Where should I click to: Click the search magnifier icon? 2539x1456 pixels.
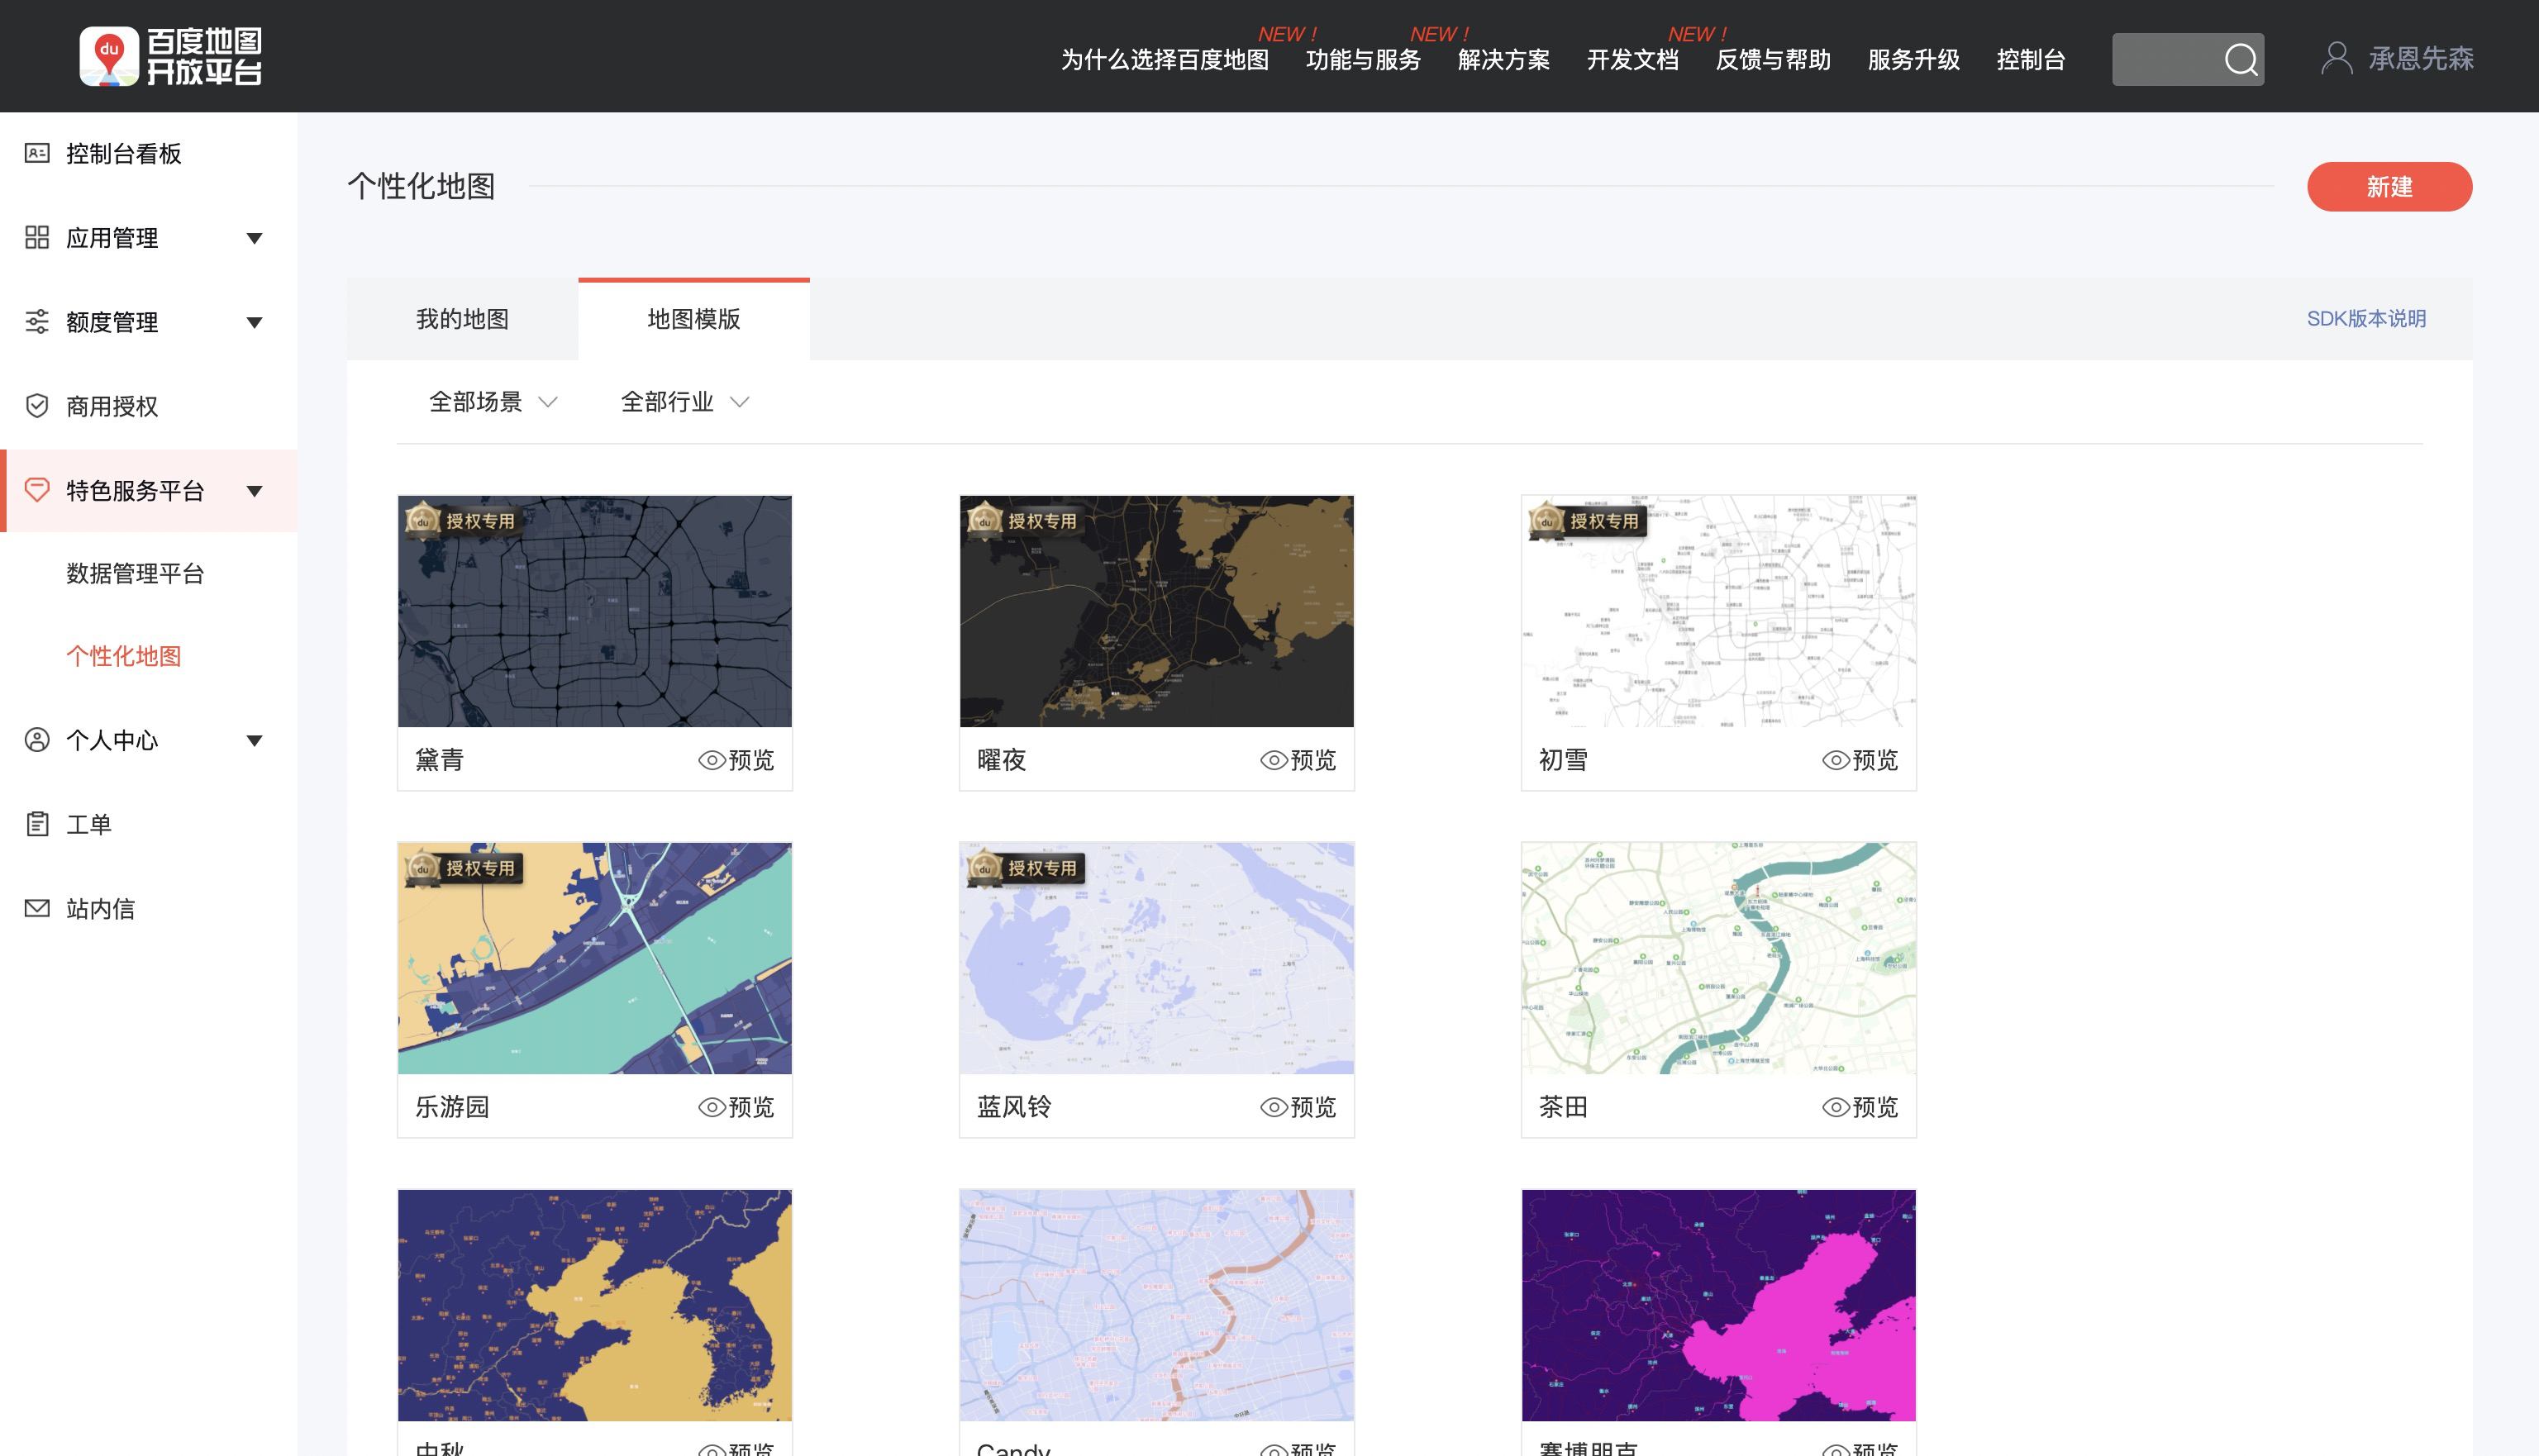(x=2240, y=59)
